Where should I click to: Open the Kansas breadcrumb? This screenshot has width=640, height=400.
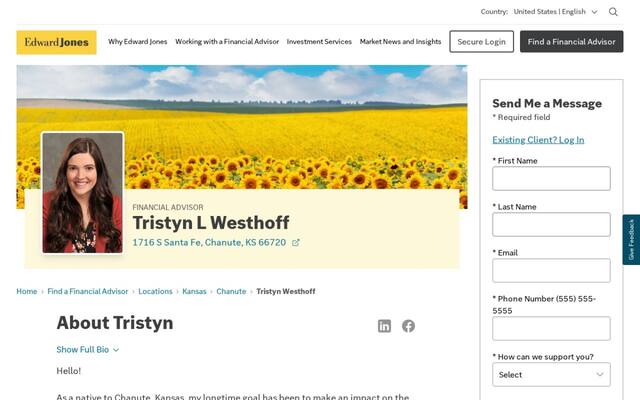click(194, 291)
